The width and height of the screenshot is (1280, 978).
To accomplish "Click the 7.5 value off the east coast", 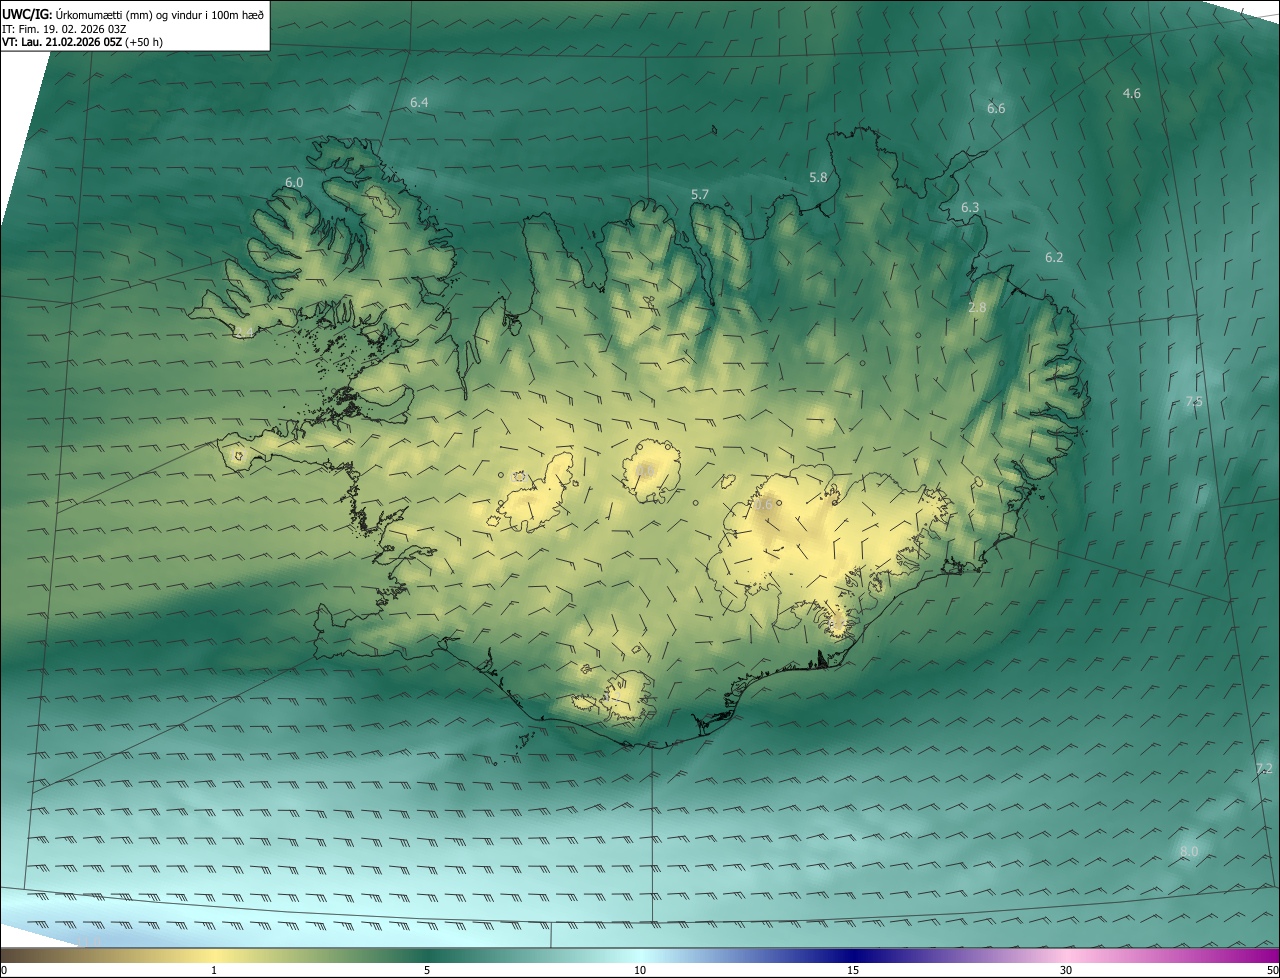I will point(1193,401).
